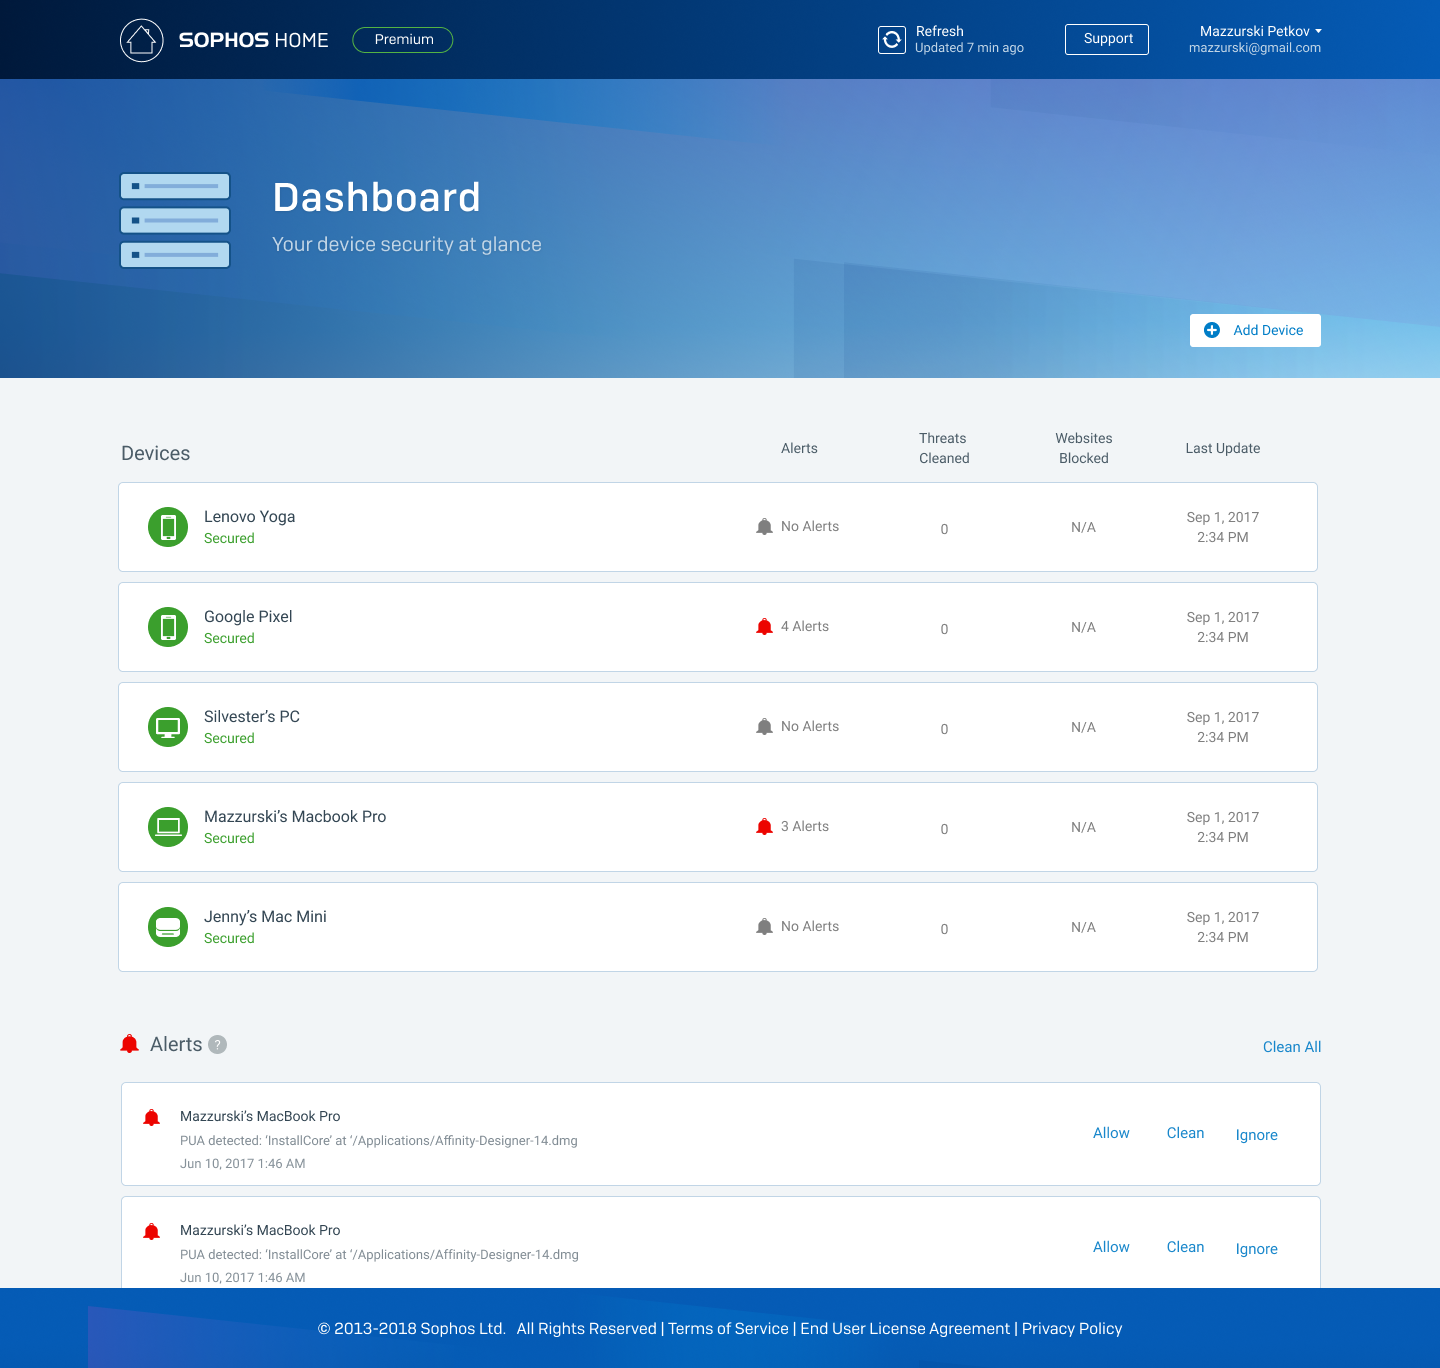The height and width of the screenshot is (1368, 1440).
Task: Click the gray bell in Jenny's Mac Mini row
Action: (x=764, y=927)
